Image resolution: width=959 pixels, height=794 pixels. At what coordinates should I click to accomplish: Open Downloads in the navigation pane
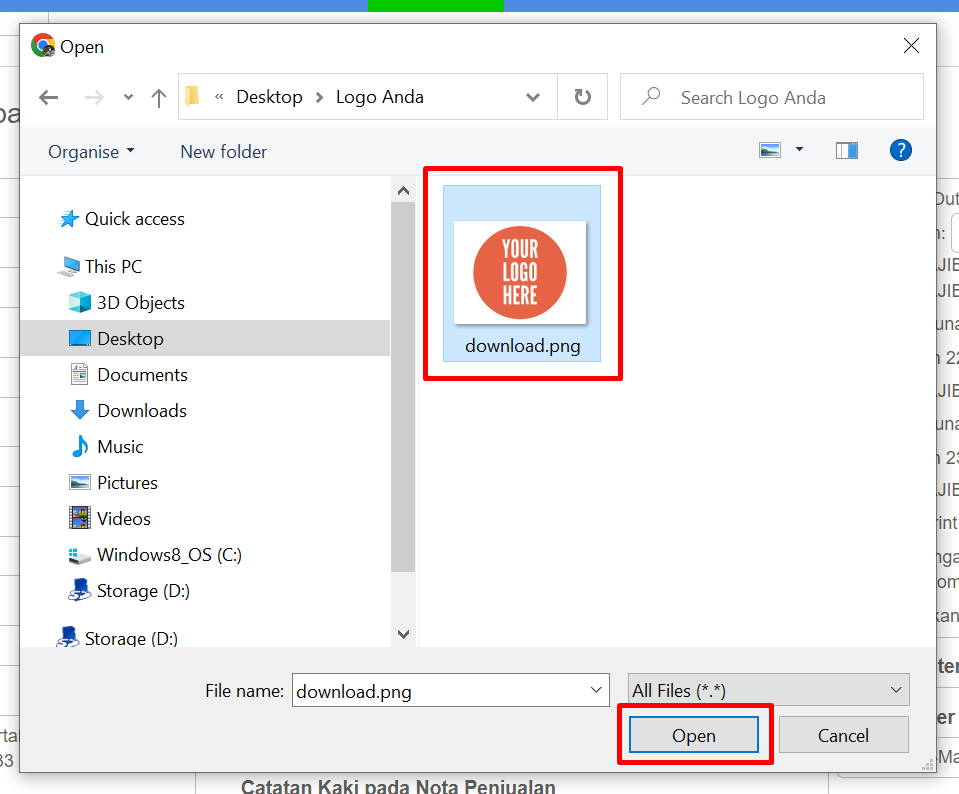point(142,411)
